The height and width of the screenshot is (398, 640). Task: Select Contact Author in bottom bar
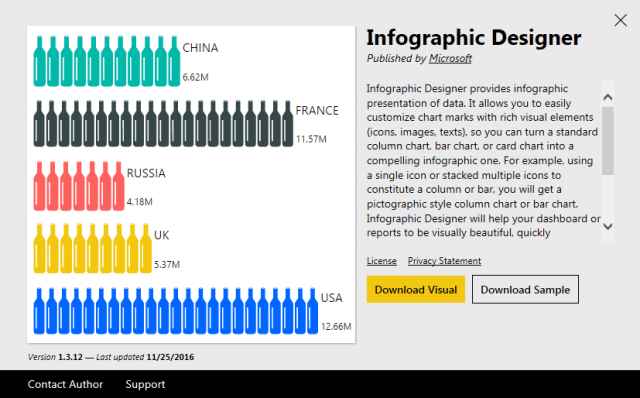tap(65, 384)
